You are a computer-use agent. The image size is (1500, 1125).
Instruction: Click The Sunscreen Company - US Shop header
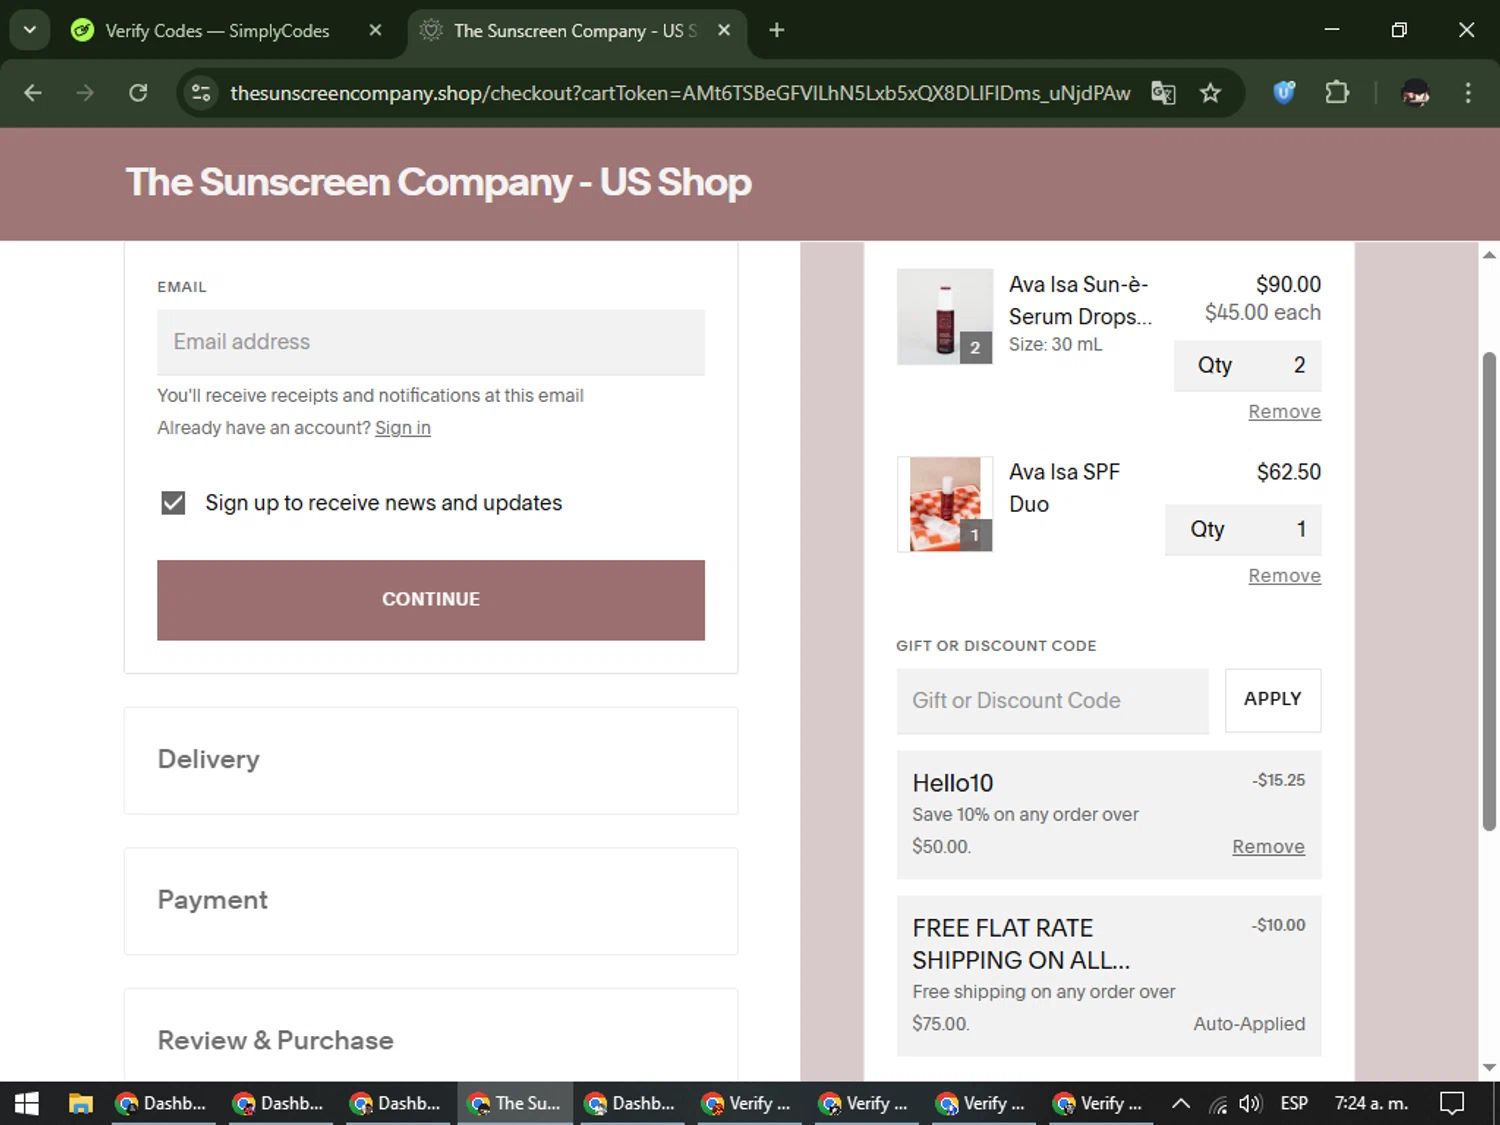[x=438, y=182]
